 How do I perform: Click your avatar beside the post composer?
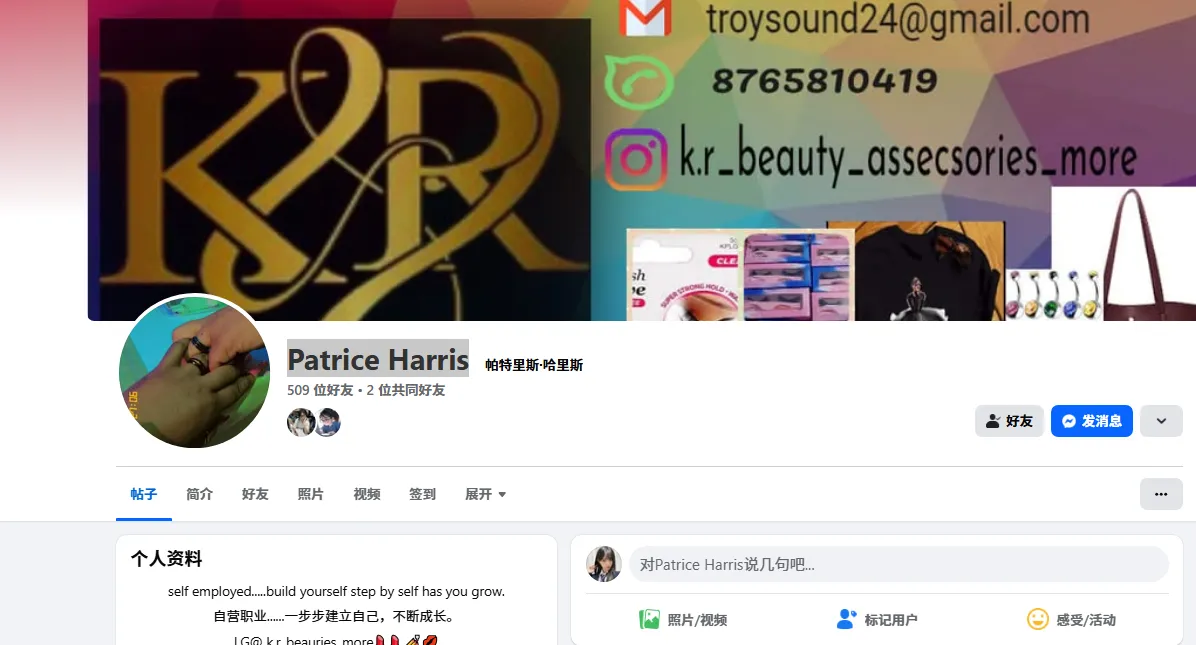[604, 564]
